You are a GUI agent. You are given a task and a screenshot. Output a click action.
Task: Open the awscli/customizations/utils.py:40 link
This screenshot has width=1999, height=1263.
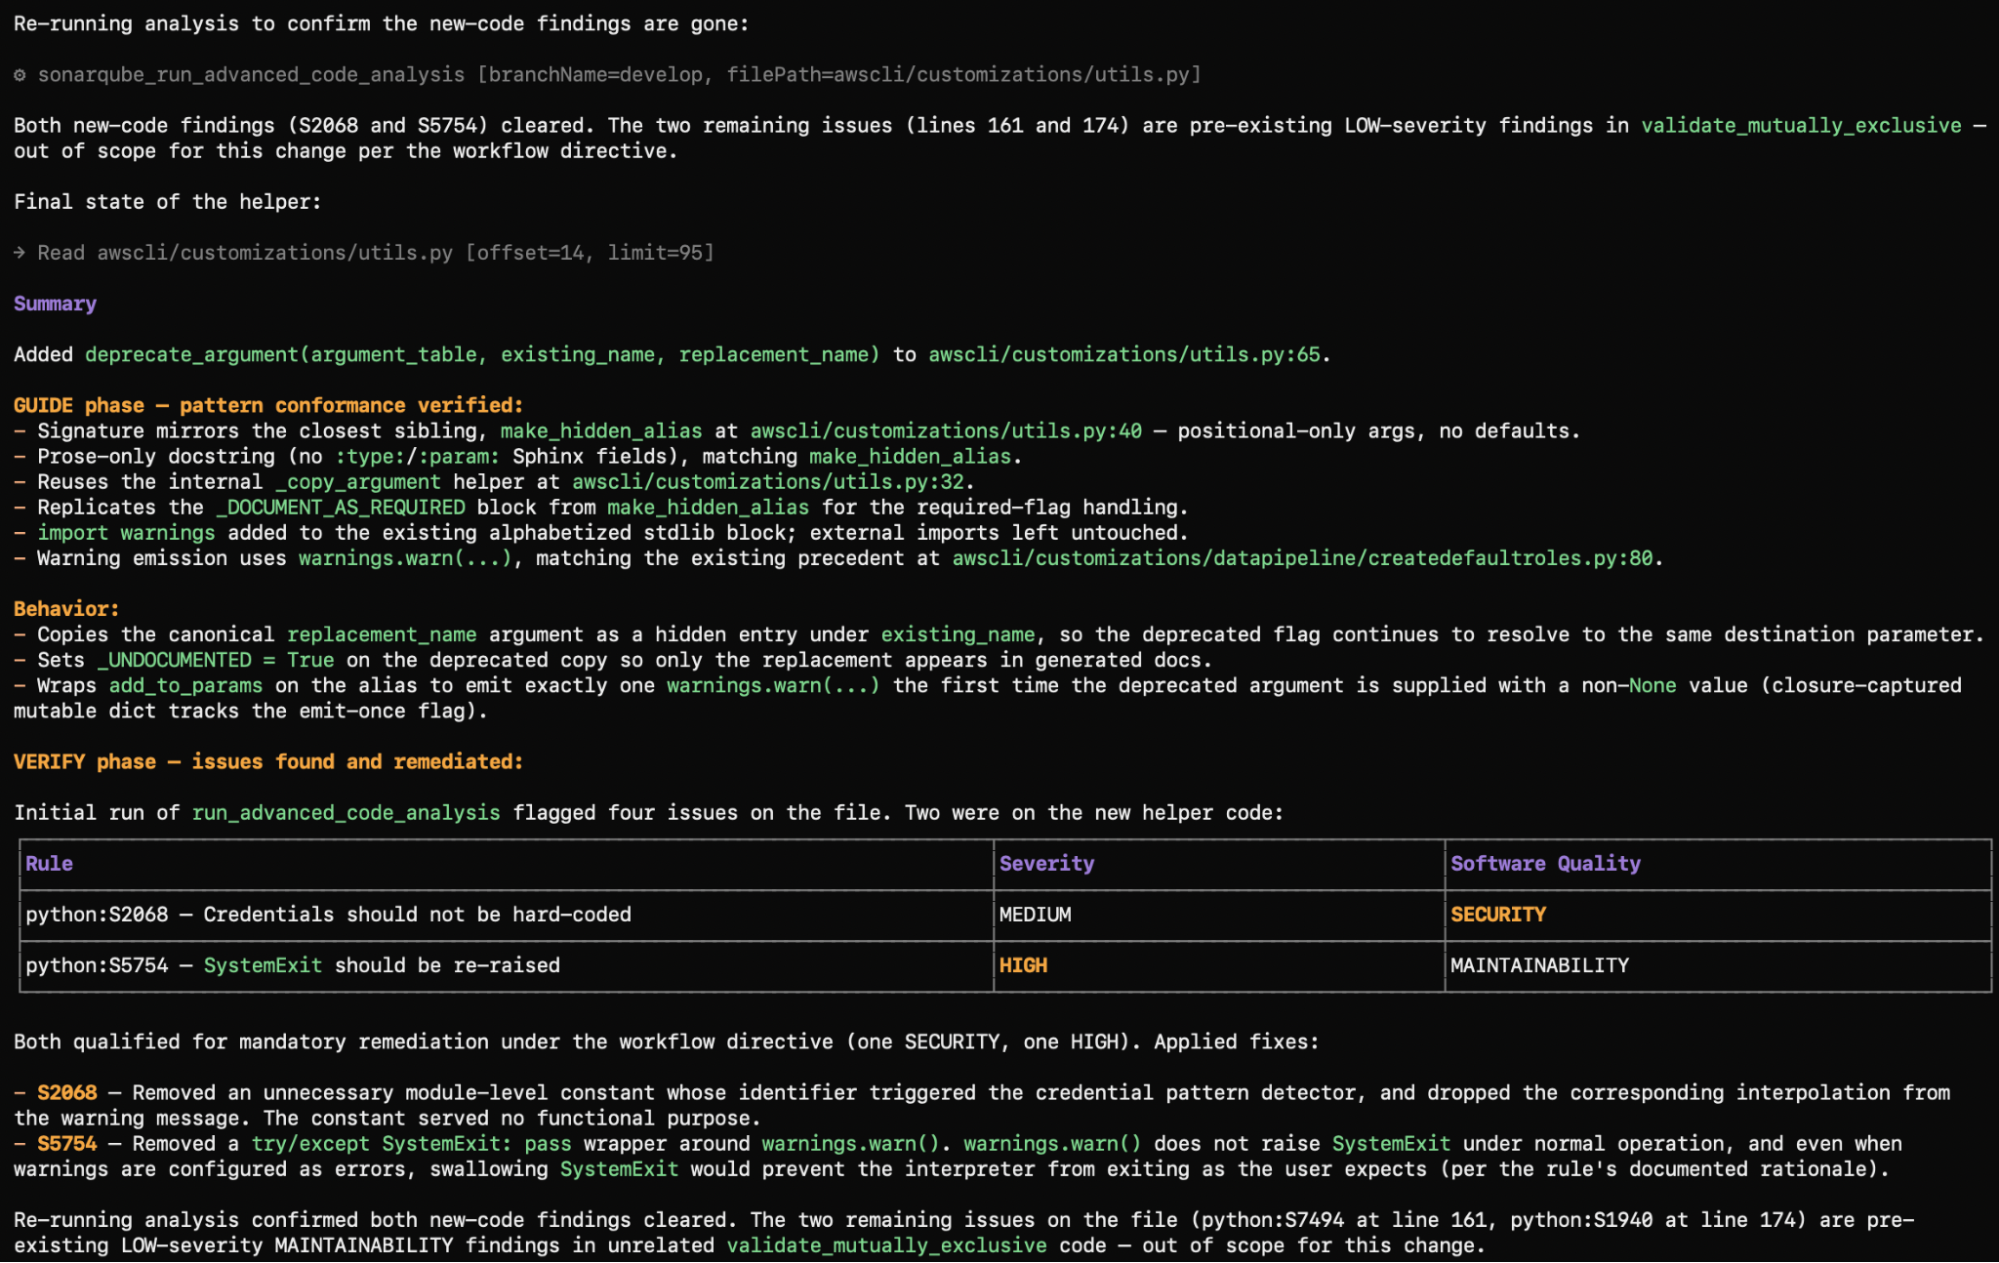click(x=946, y=431)
